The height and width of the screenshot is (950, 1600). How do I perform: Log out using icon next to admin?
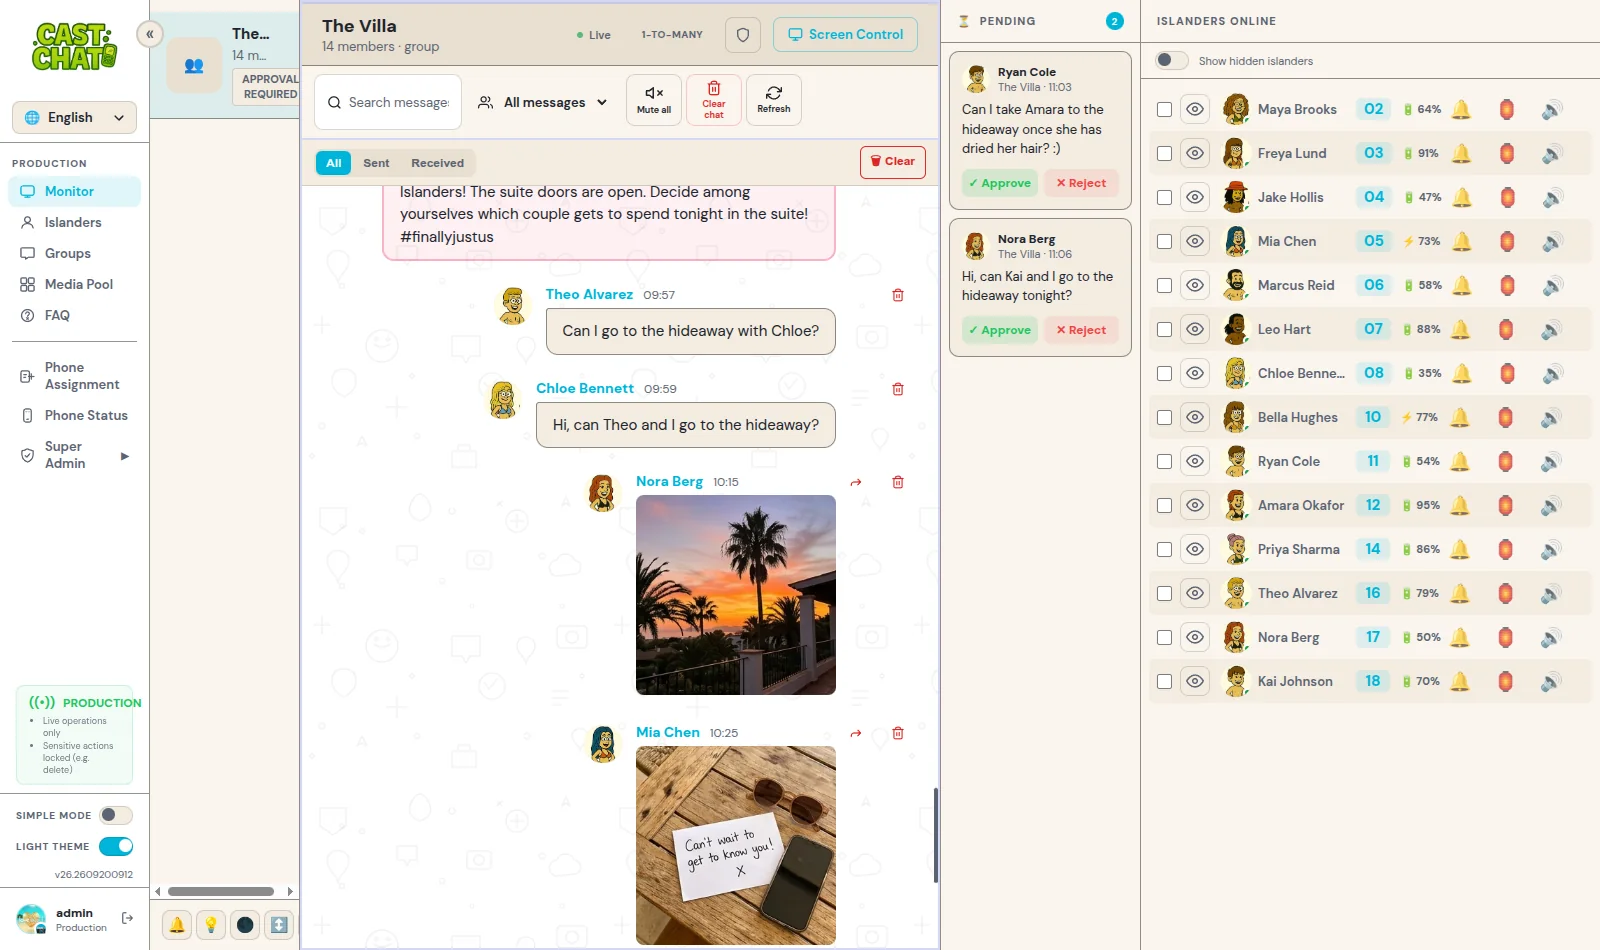127,918
